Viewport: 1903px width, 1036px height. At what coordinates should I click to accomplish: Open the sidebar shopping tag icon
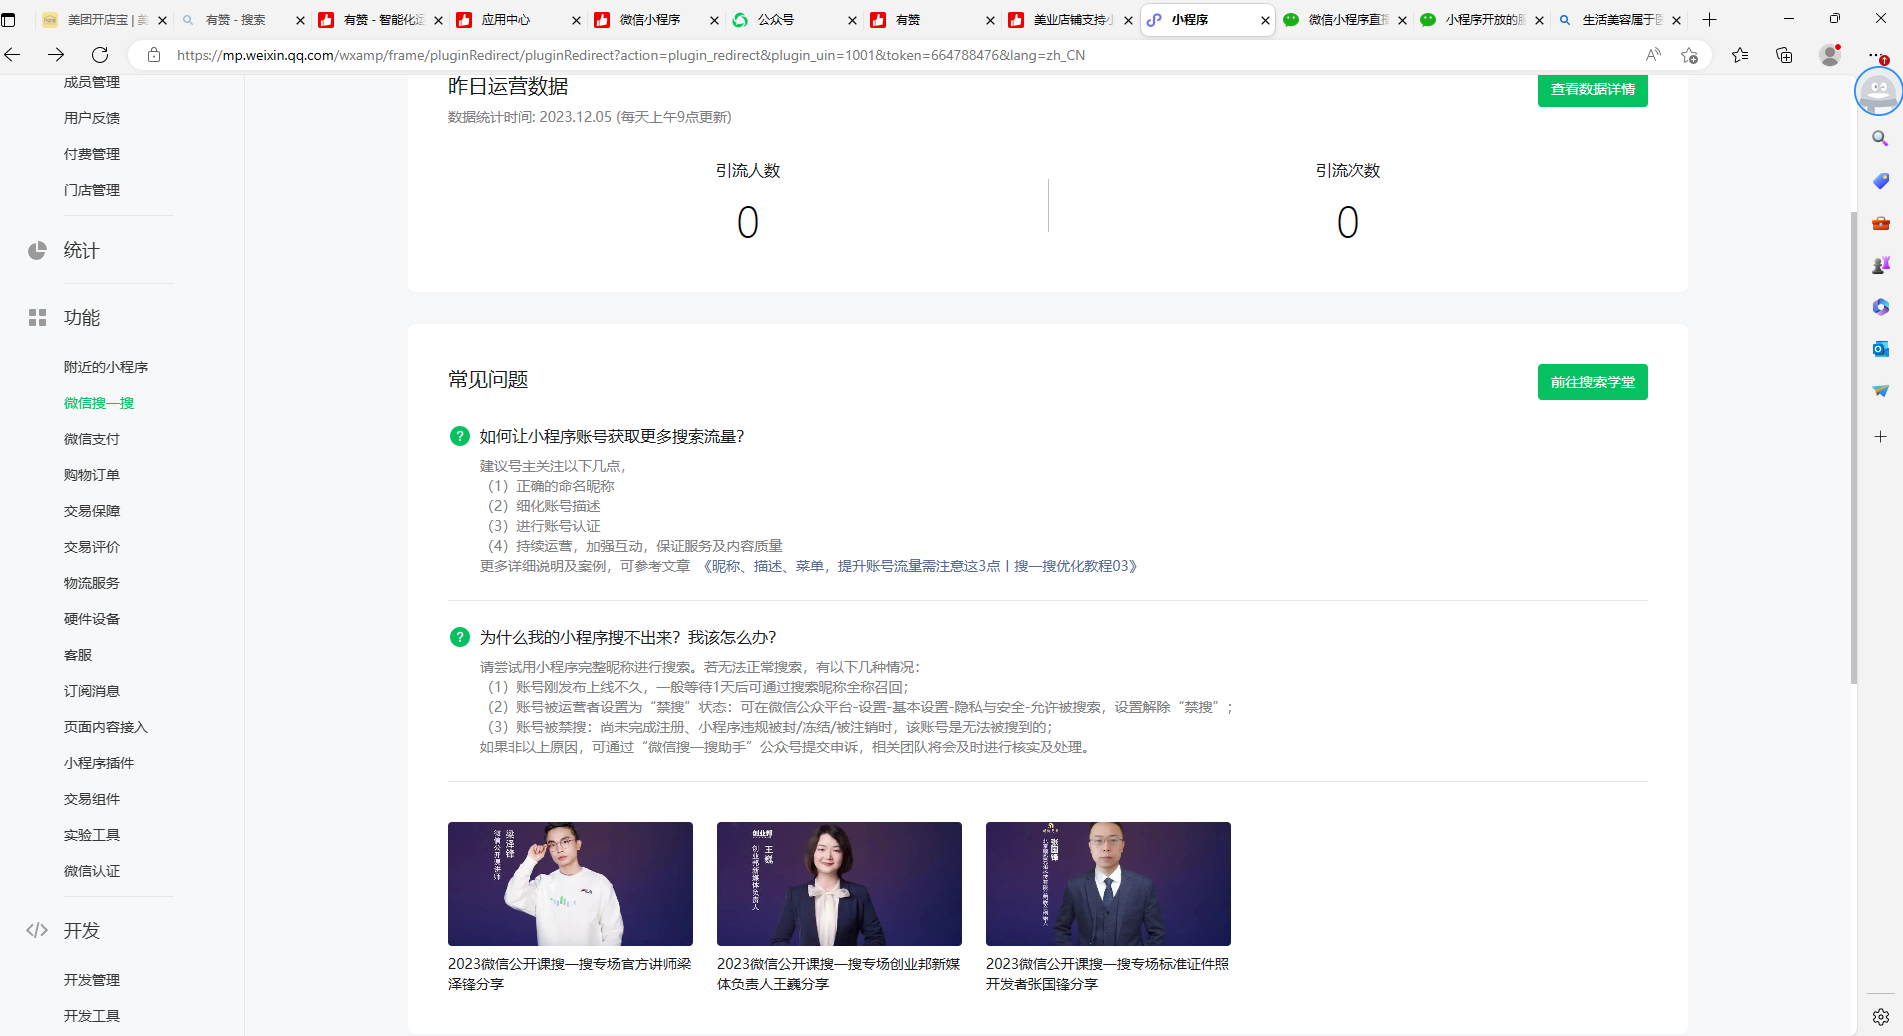1880,181
